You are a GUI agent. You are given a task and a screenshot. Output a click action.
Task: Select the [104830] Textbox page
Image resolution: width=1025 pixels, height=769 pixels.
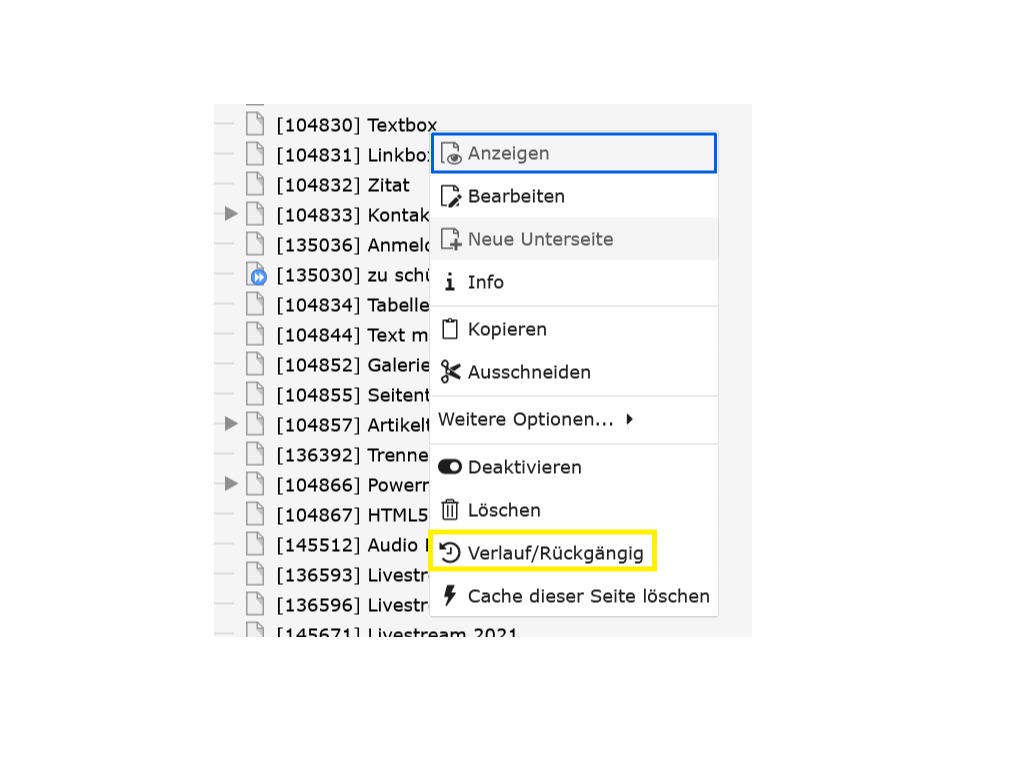click(x=356, y=125)
